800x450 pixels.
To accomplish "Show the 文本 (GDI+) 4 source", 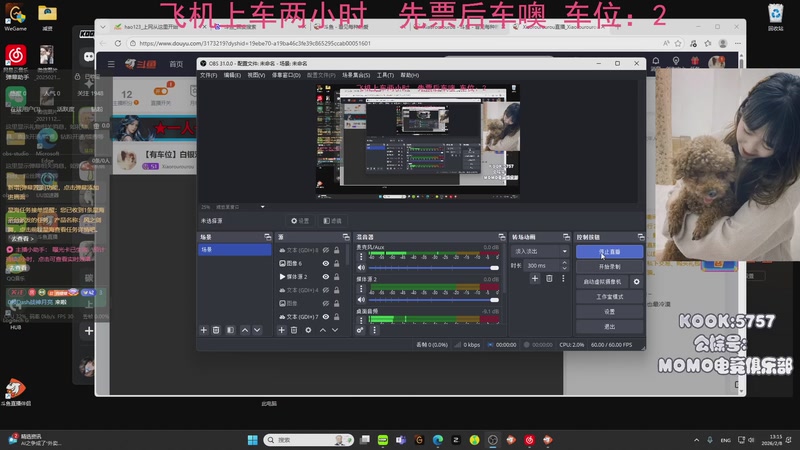I will (x=326, y=290).
